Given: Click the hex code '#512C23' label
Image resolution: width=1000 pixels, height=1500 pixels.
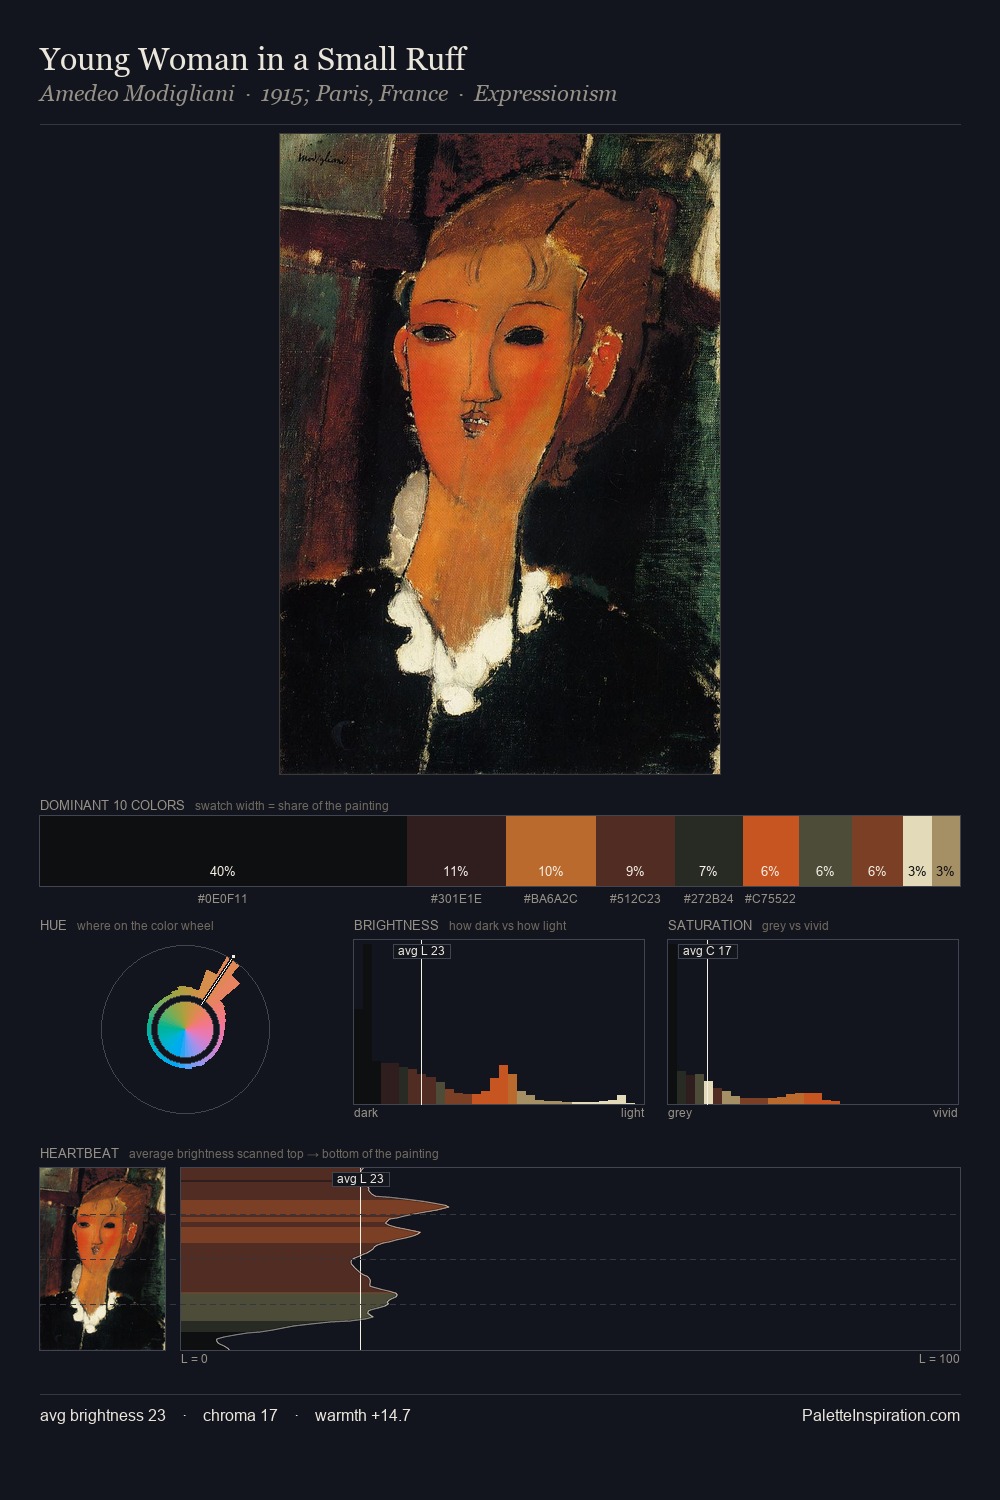Looking at the screenshot, I should 635,898.
